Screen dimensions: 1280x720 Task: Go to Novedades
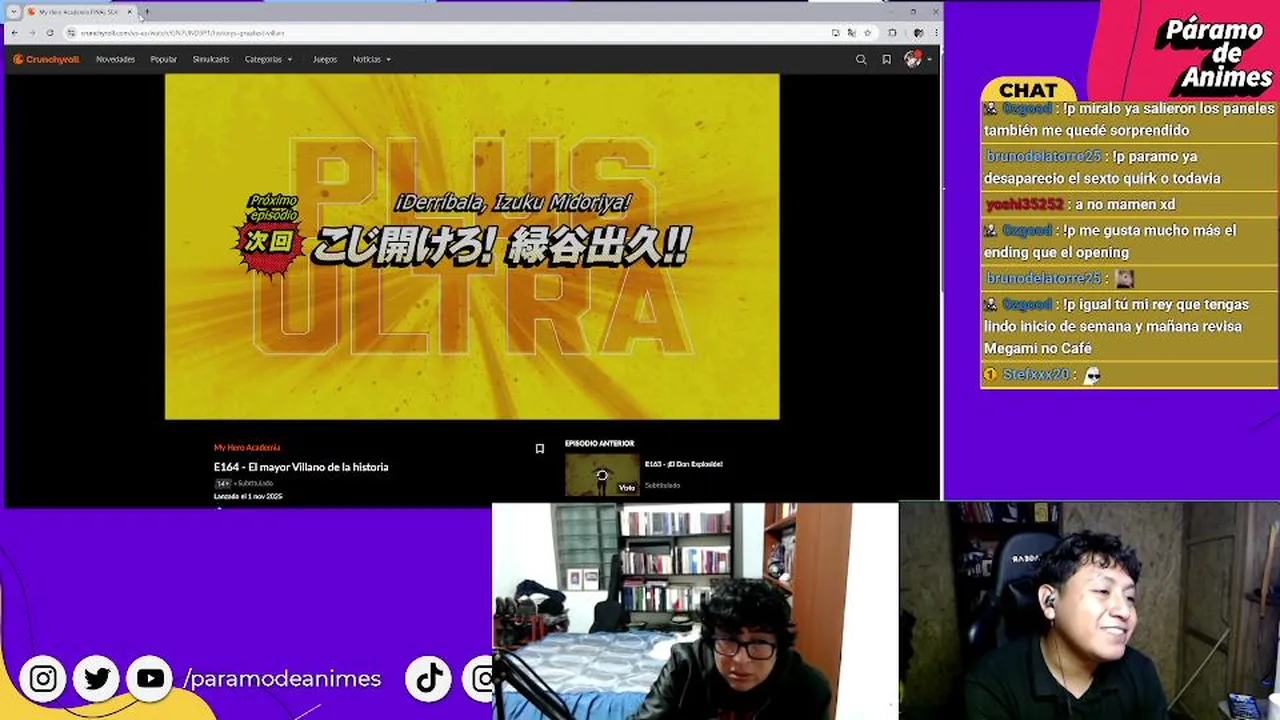pos(115,59)
